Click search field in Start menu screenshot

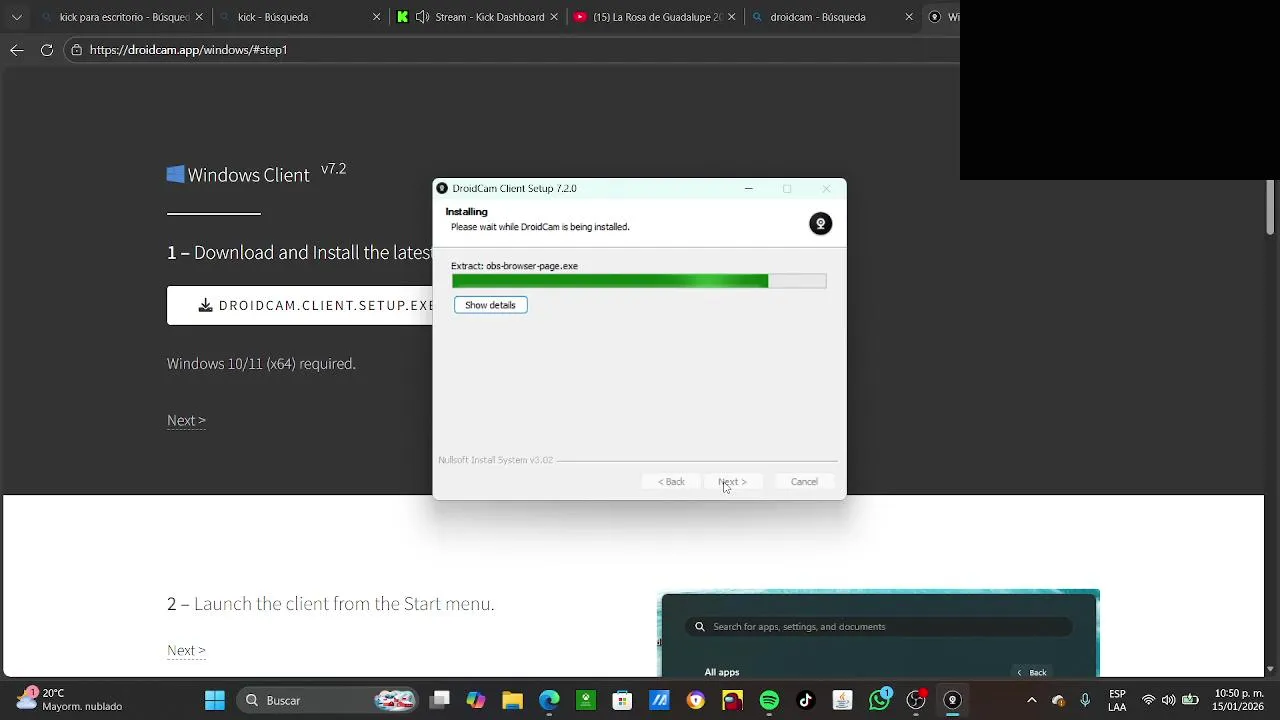(880, 627)
